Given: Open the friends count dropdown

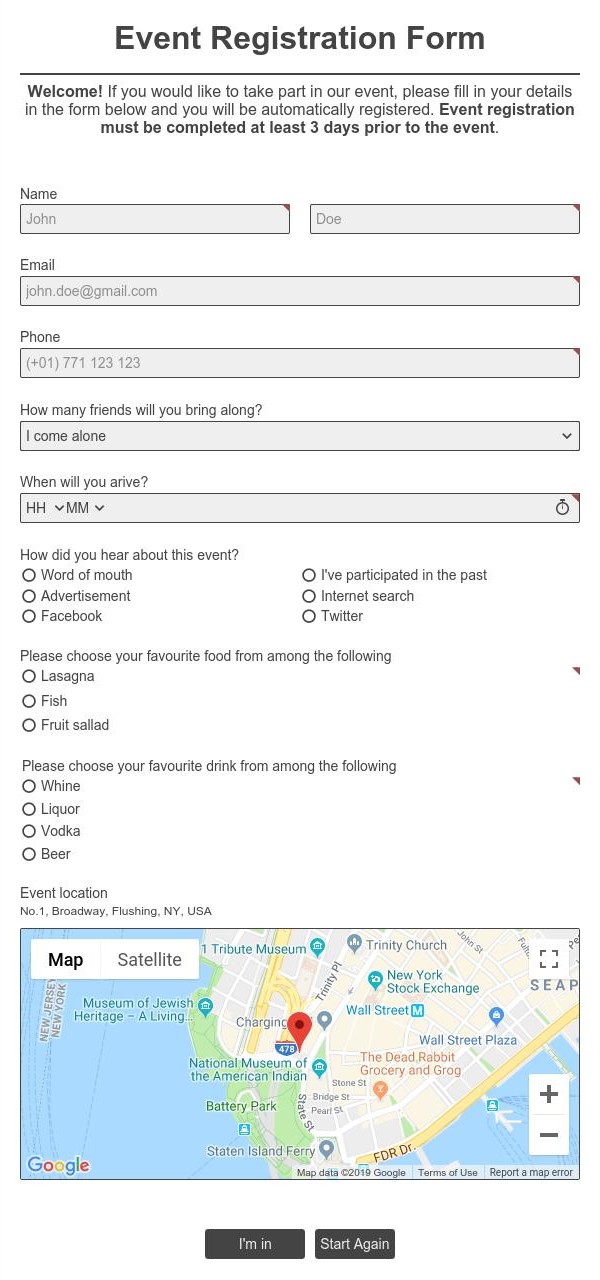Looking at the screenshot, I should pyautogui.click(x=299, y=436).
